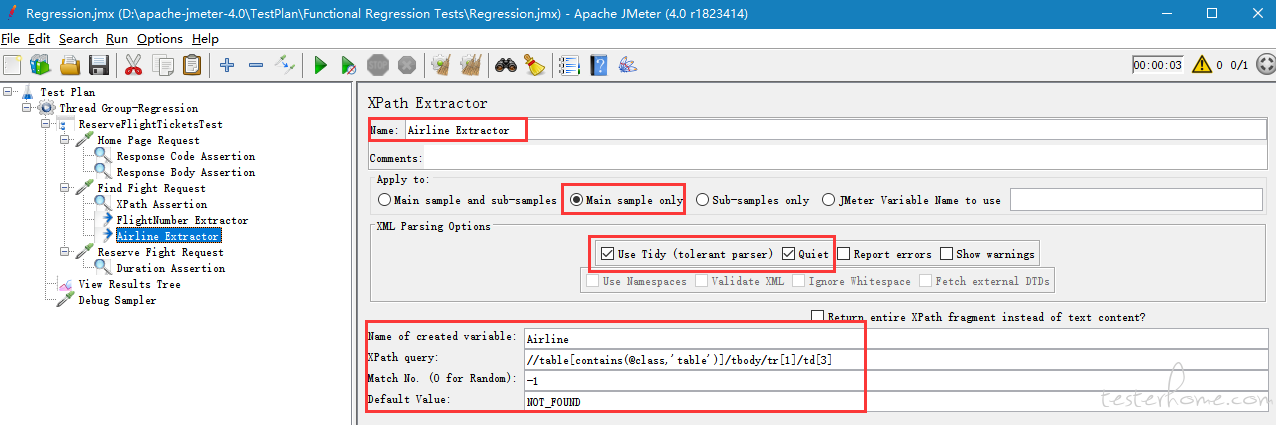The height and width of the screenshot is (425, 1276).
Task: Select XPath Assertion tree item
Action: (161, 204)
